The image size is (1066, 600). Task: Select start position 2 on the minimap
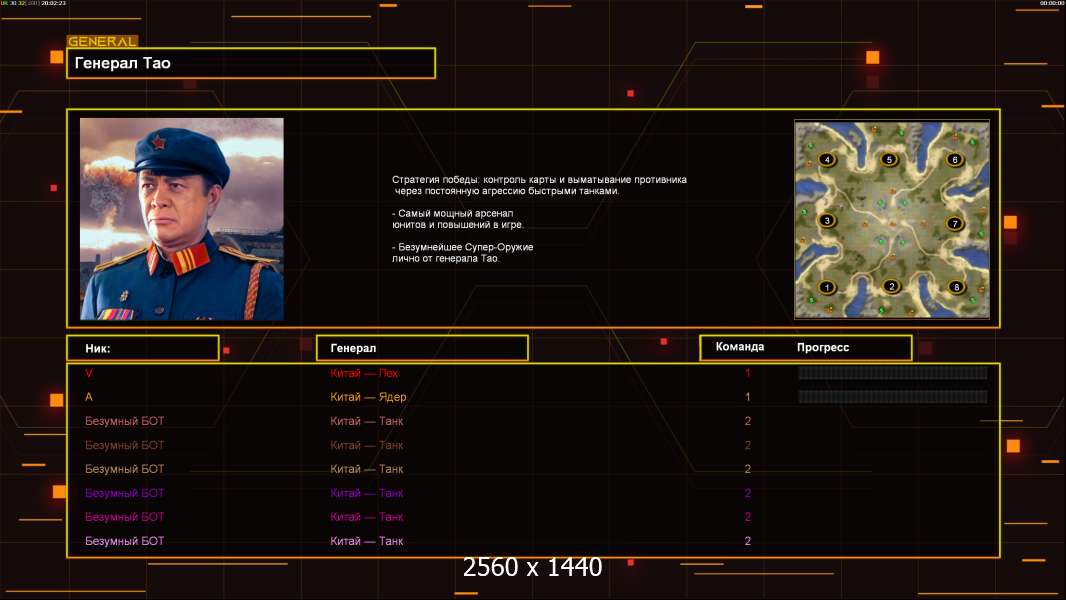pyautogui.click(x=892, y=286)
